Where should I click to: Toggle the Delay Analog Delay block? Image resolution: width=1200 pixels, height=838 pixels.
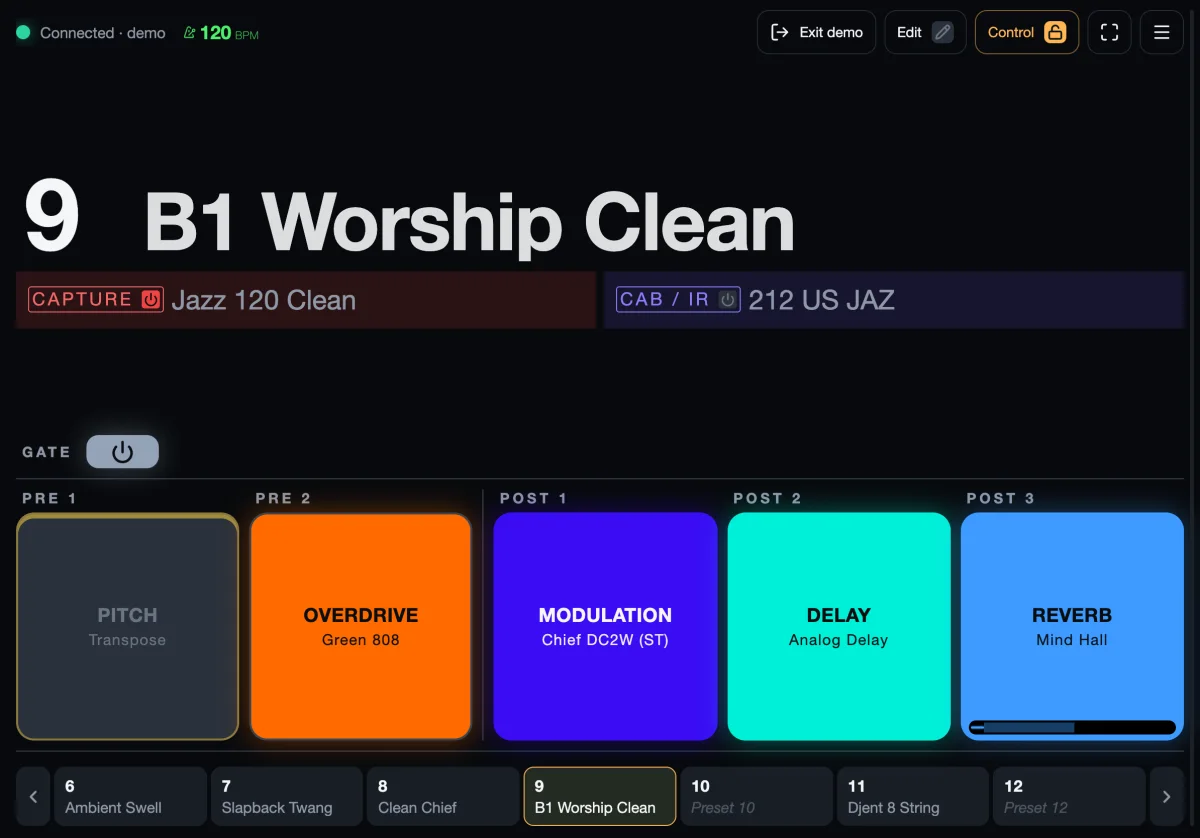pyautogui.click(x=839, y=626)
